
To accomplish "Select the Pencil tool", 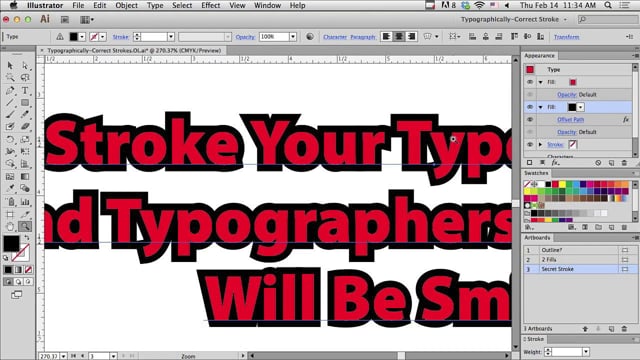I will 25,115.
